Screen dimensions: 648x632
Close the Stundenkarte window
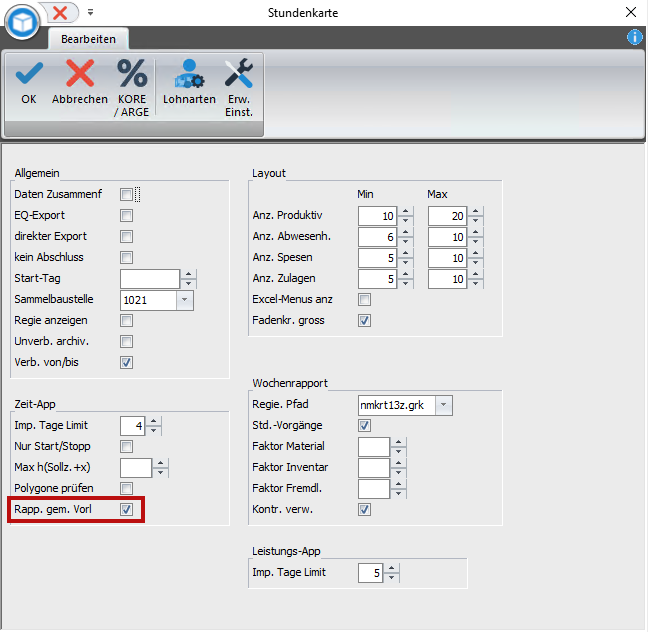(x=631, y=12)
